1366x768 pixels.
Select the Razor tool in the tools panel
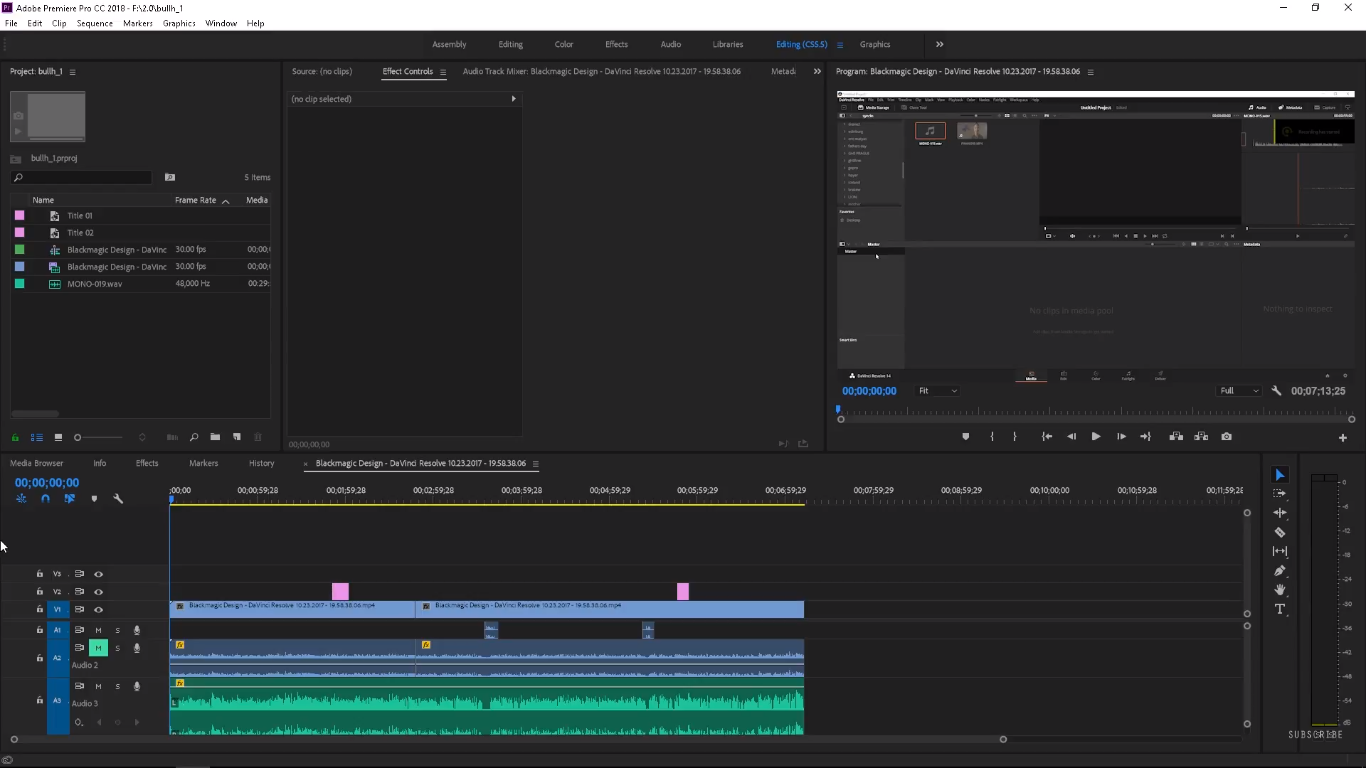(x=1279, y=532)
